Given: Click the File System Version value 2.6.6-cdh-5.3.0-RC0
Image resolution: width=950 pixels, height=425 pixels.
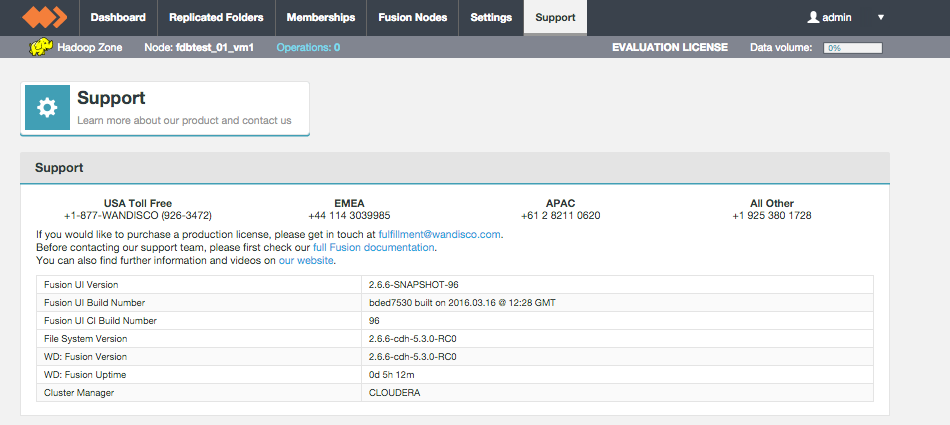Looking at the screenshot, I should point(413,339).
